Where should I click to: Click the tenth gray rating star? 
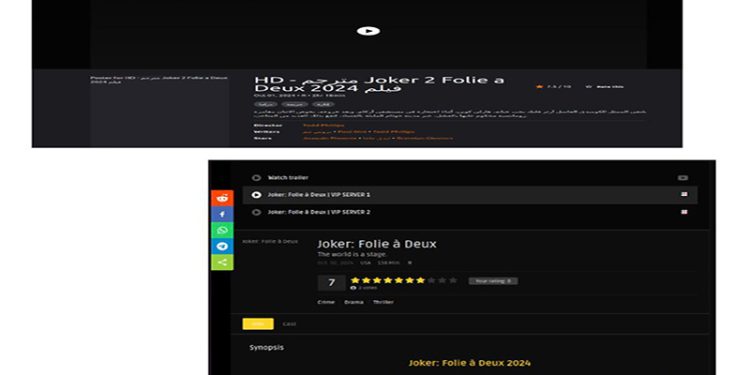pos(453,280)
